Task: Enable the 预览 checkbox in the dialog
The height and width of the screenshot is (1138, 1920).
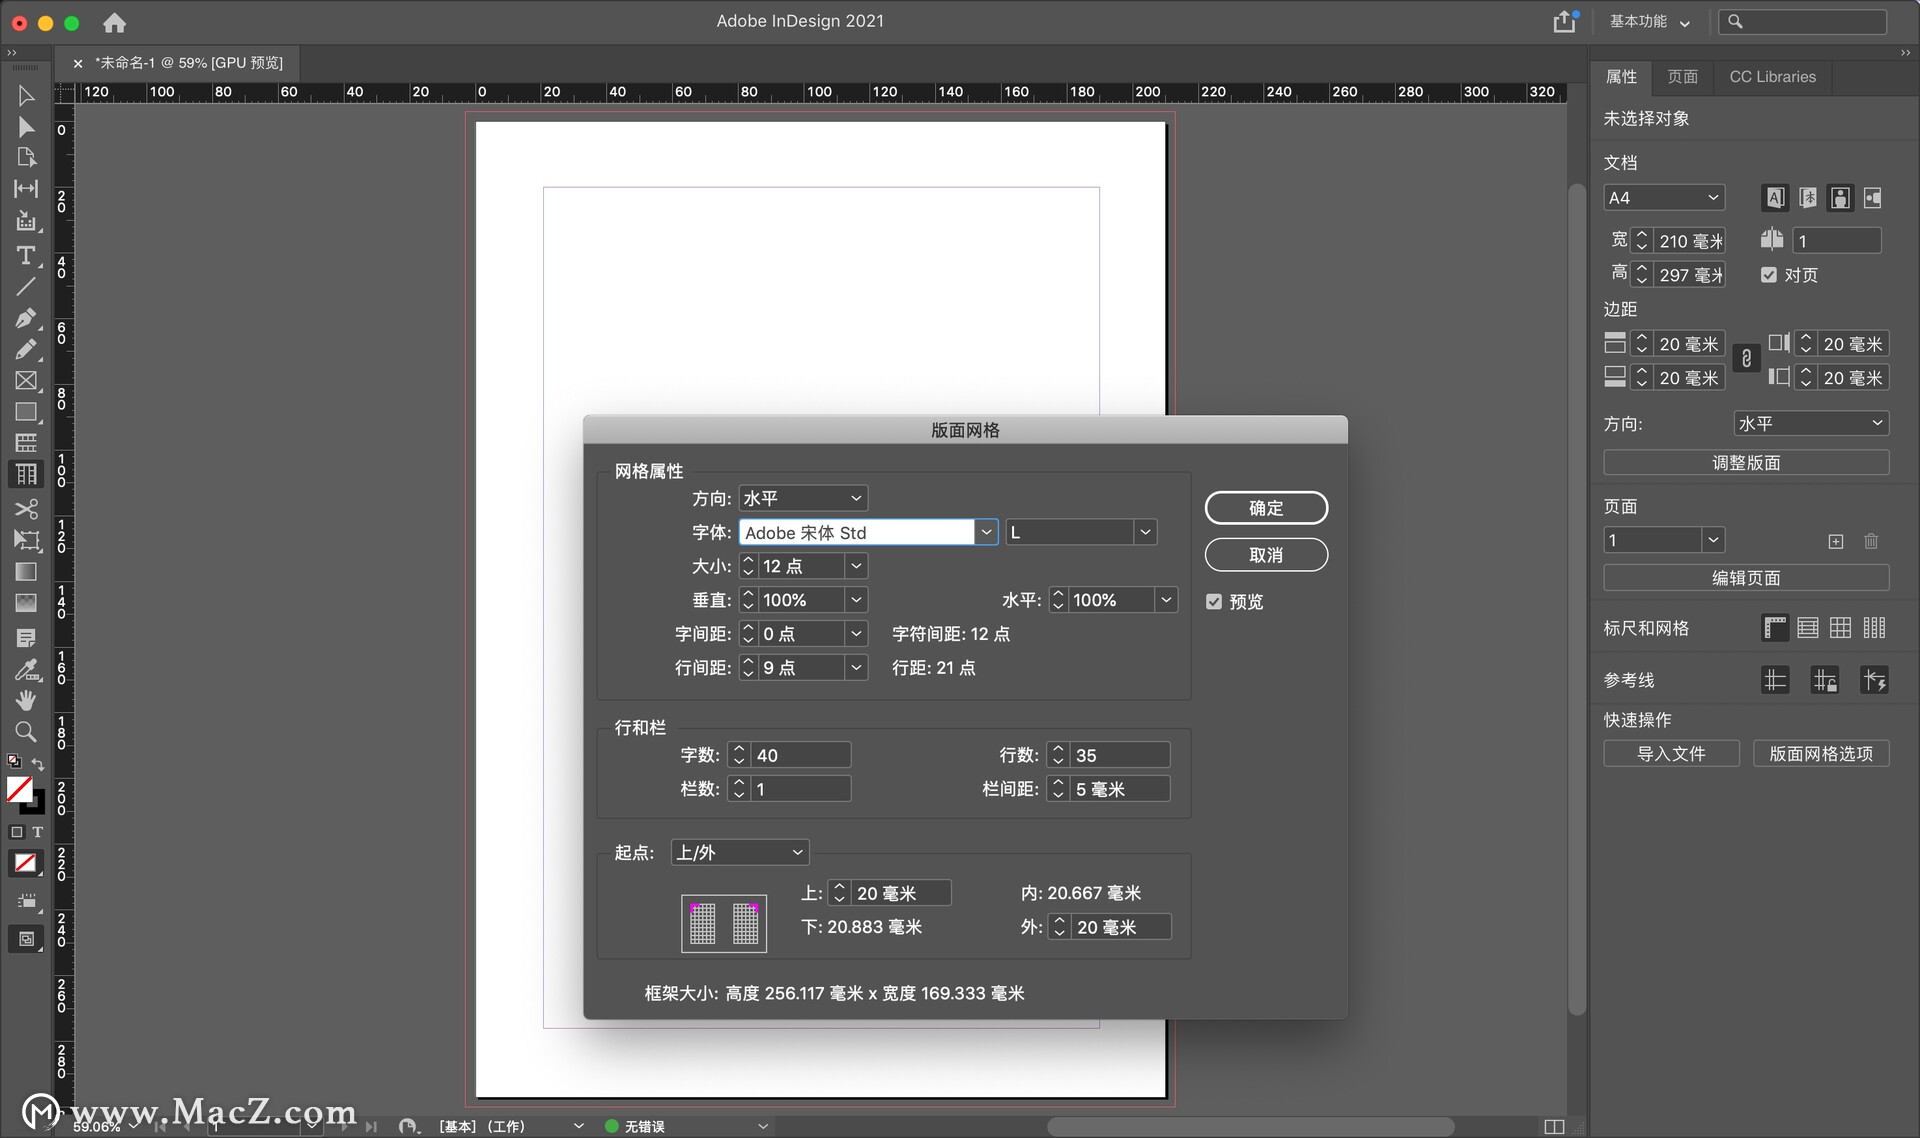Action: 1213,601
